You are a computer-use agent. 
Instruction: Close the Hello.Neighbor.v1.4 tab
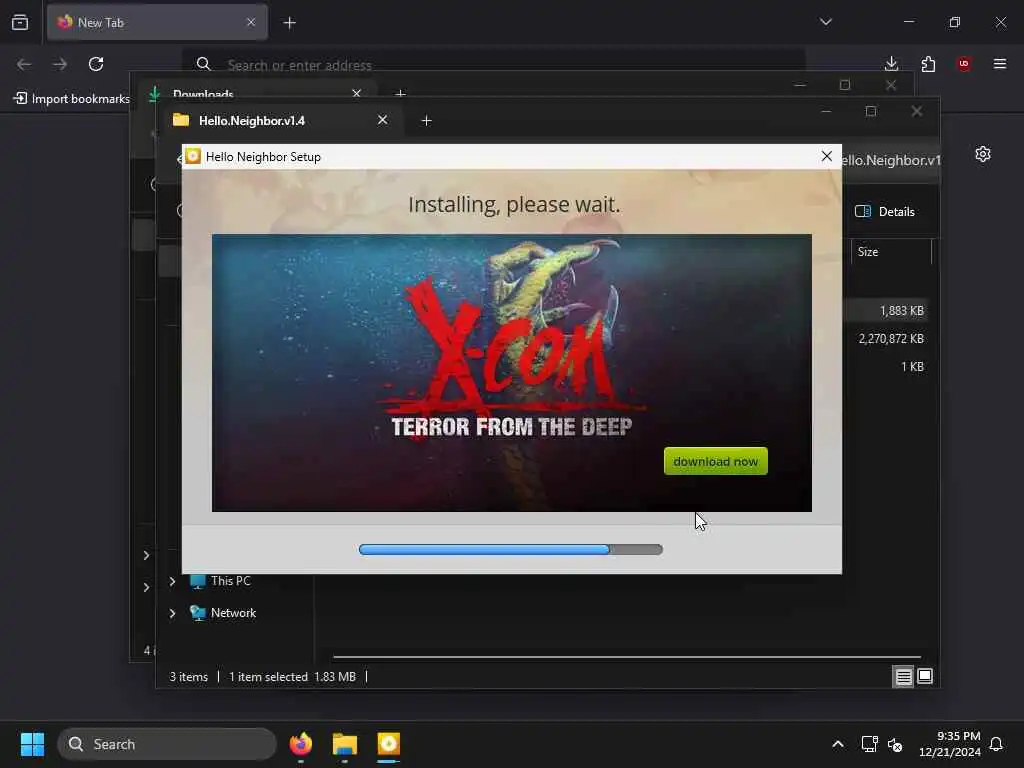[382, 120]
